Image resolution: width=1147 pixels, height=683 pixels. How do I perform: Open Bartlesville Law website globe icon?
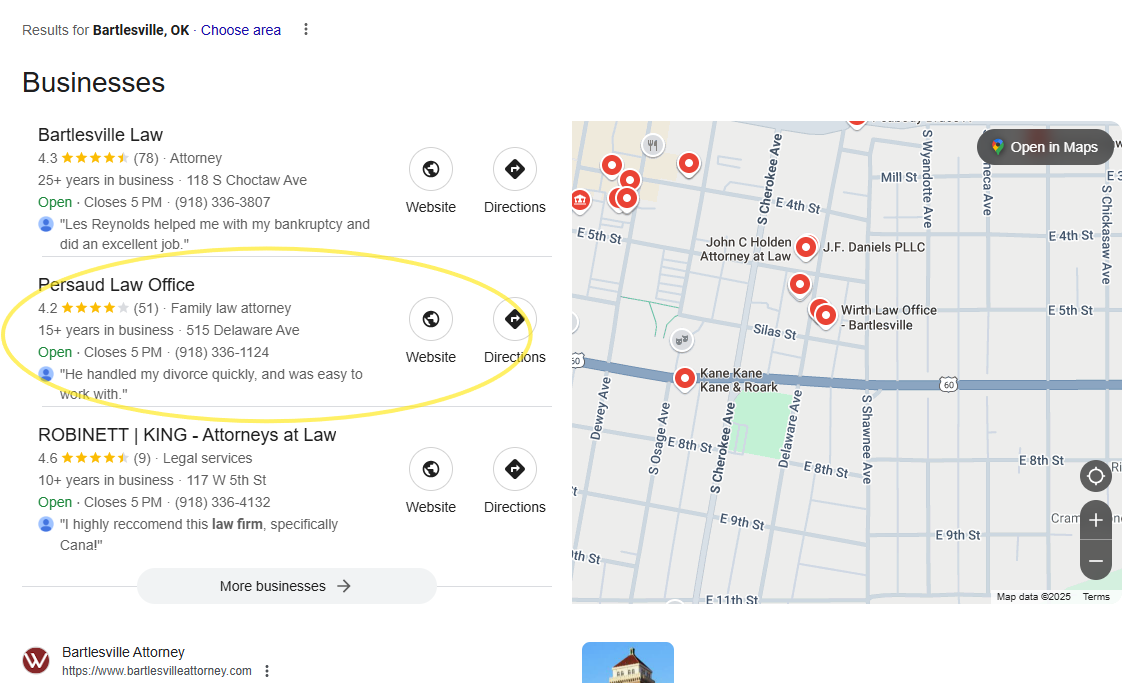(x=431, y=169)
